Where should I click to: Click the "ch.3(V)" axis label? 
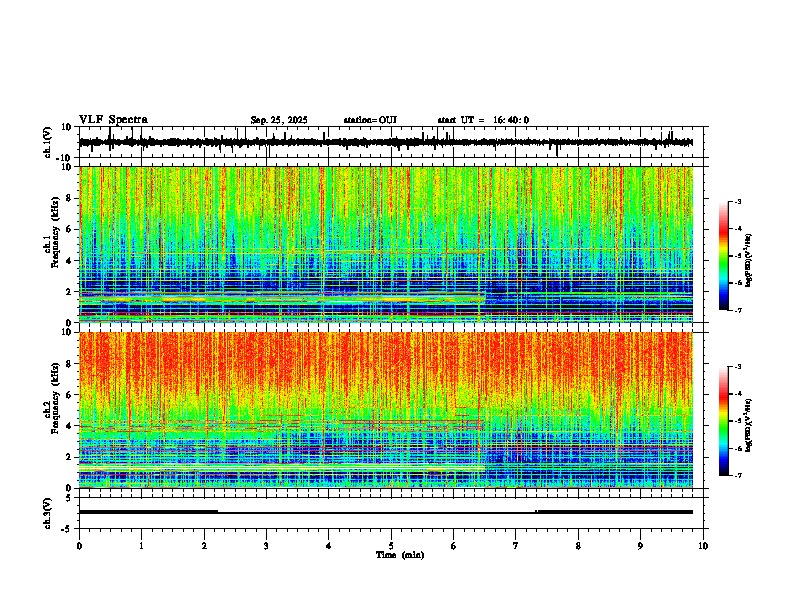[48, 513]
